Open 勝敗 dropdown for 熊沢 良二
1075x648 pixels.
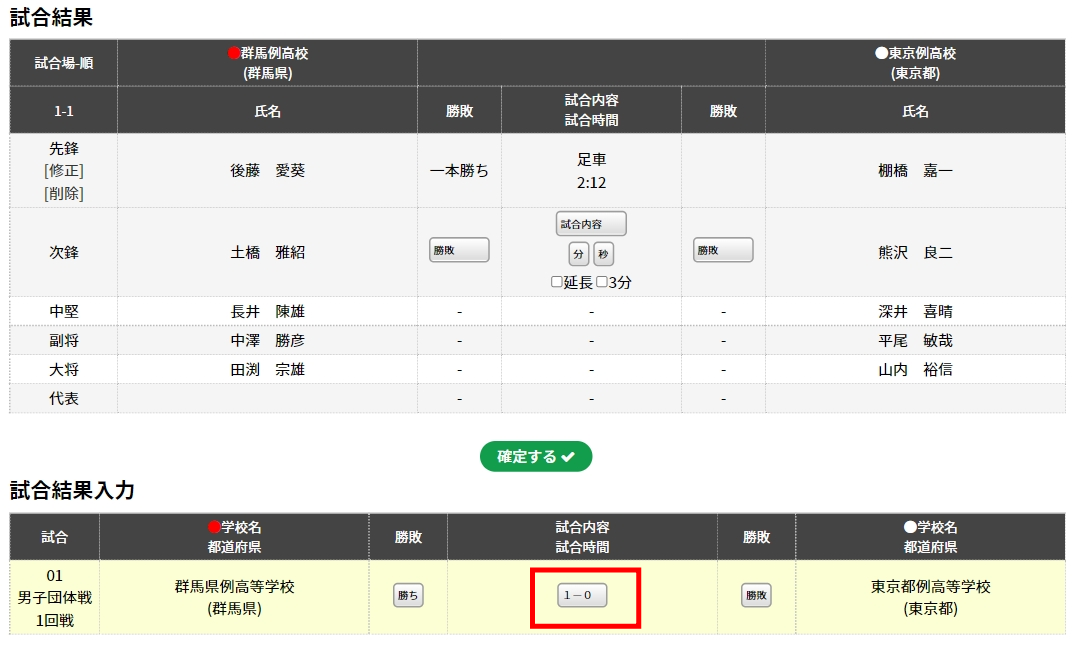pos(723,250)
